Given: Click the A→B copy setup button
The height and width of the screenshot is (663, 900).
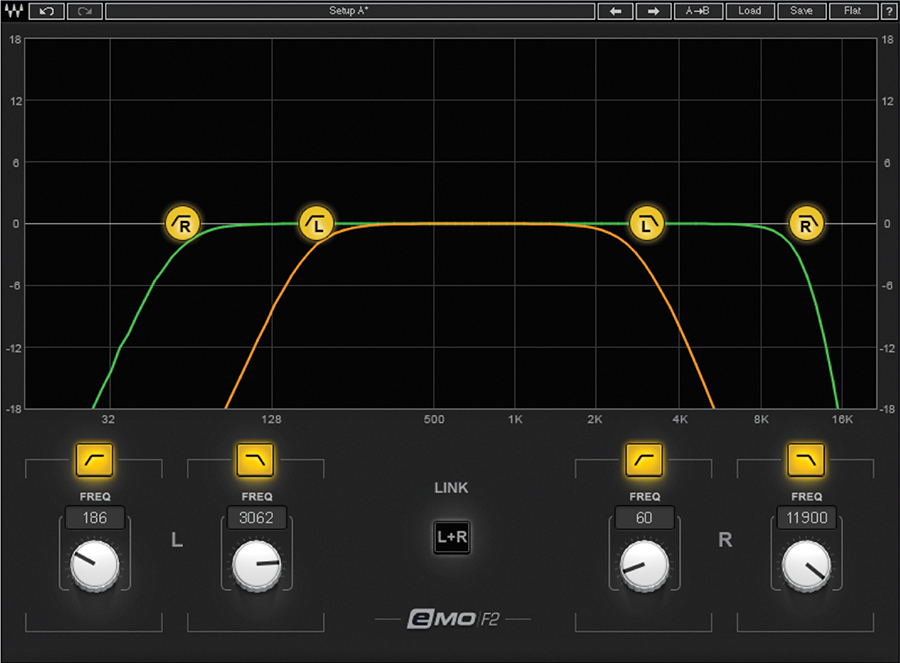Looking at the screenshot, I should [699, 11].
